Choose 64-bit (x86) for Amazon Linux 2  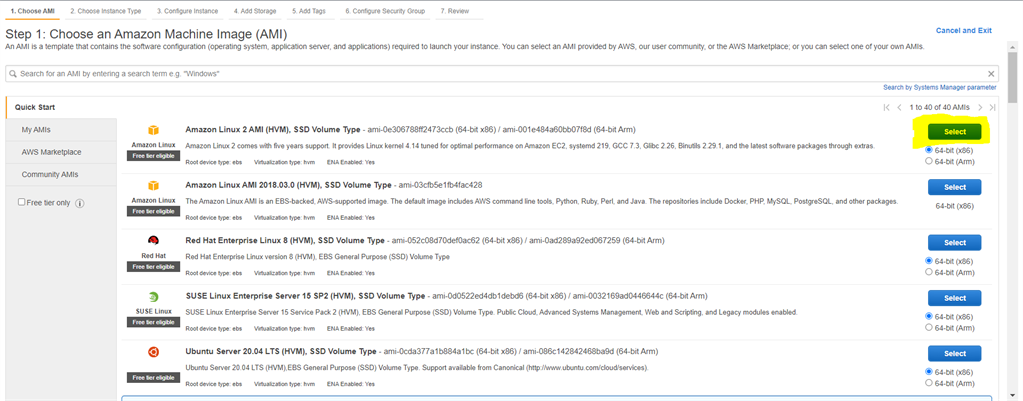pyautogui.click(x=929, y=150)
